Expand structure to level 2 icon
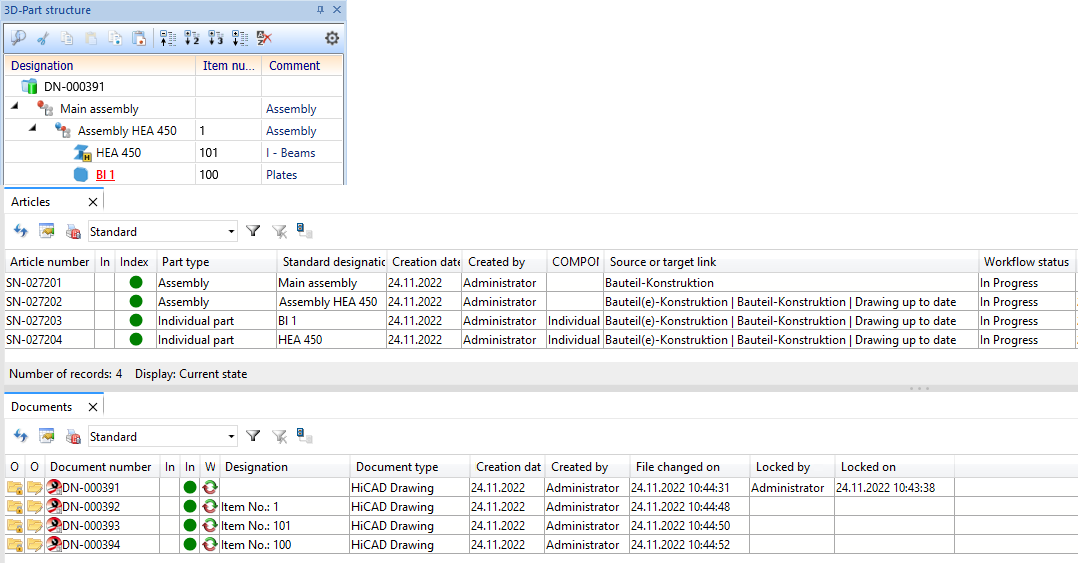The height and width of the screenshot is (563, 1078). (x=192, y=38)
